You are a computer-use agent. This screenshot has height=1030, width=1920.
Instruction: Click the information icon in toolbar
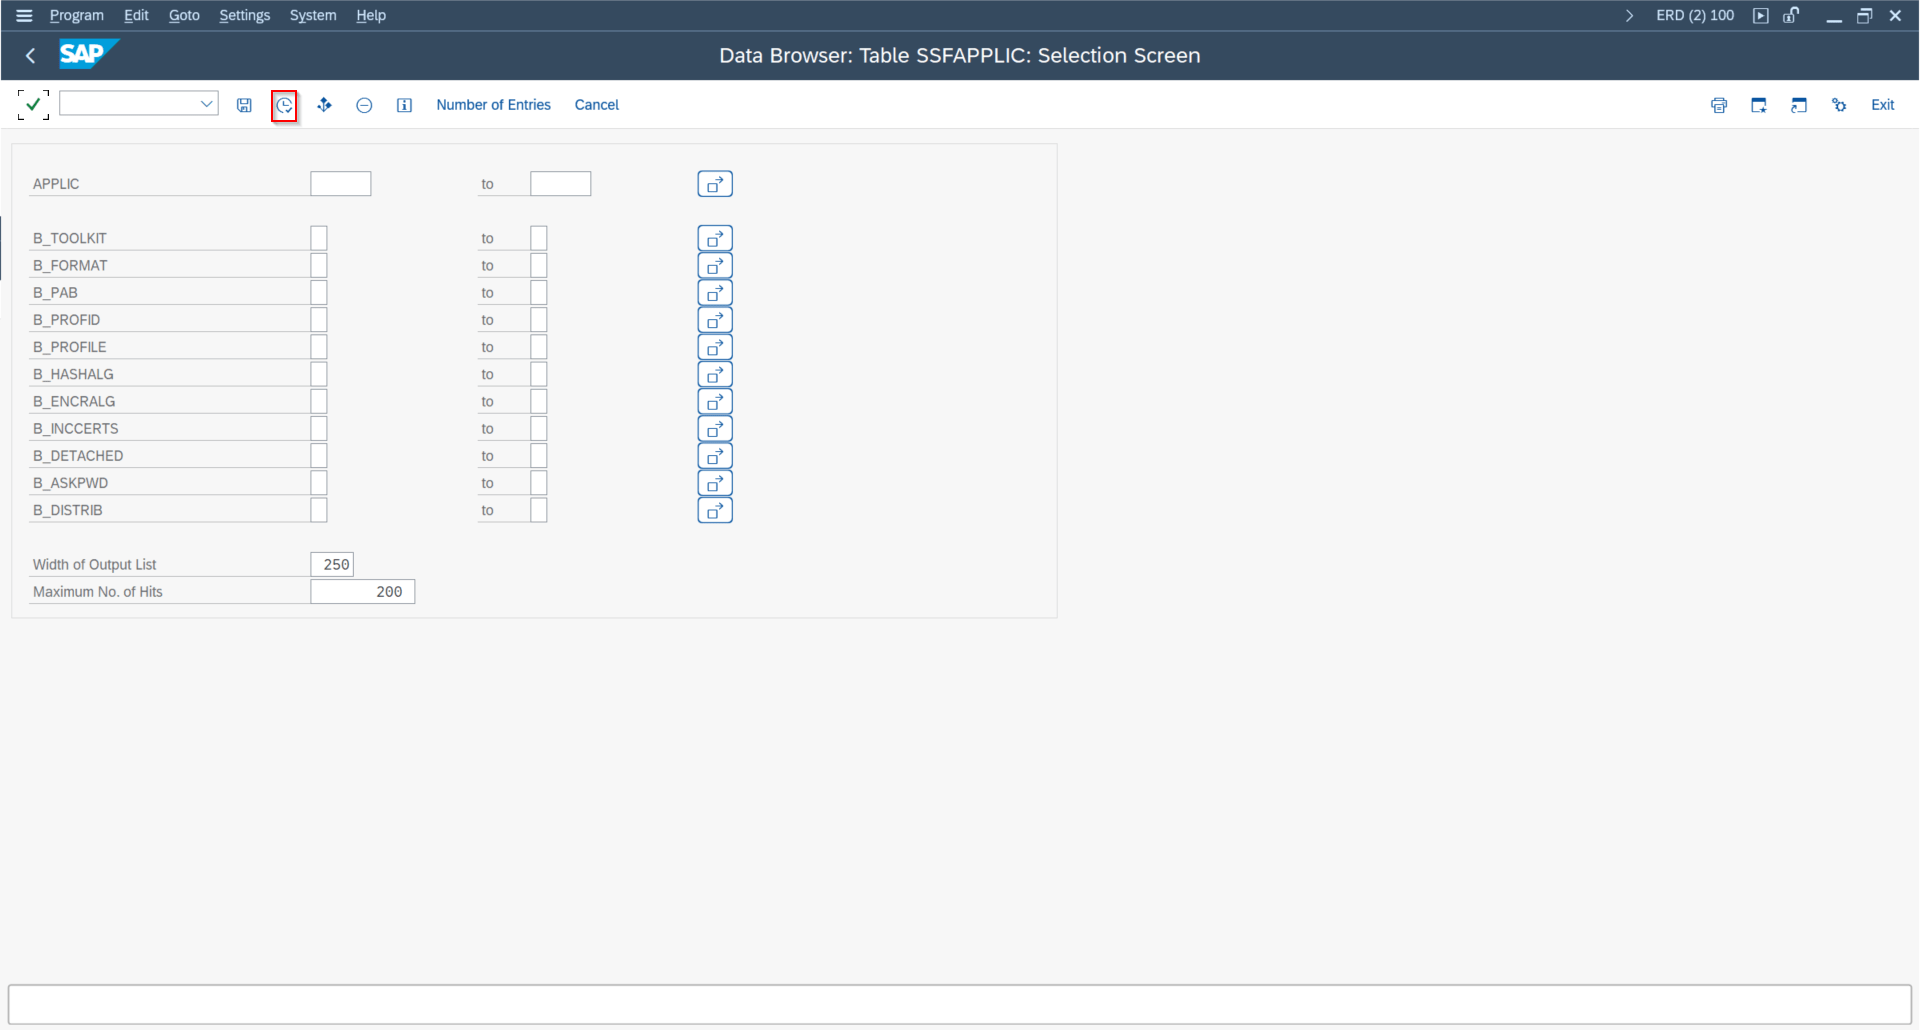pyautogui.click(x=404, y=105)
